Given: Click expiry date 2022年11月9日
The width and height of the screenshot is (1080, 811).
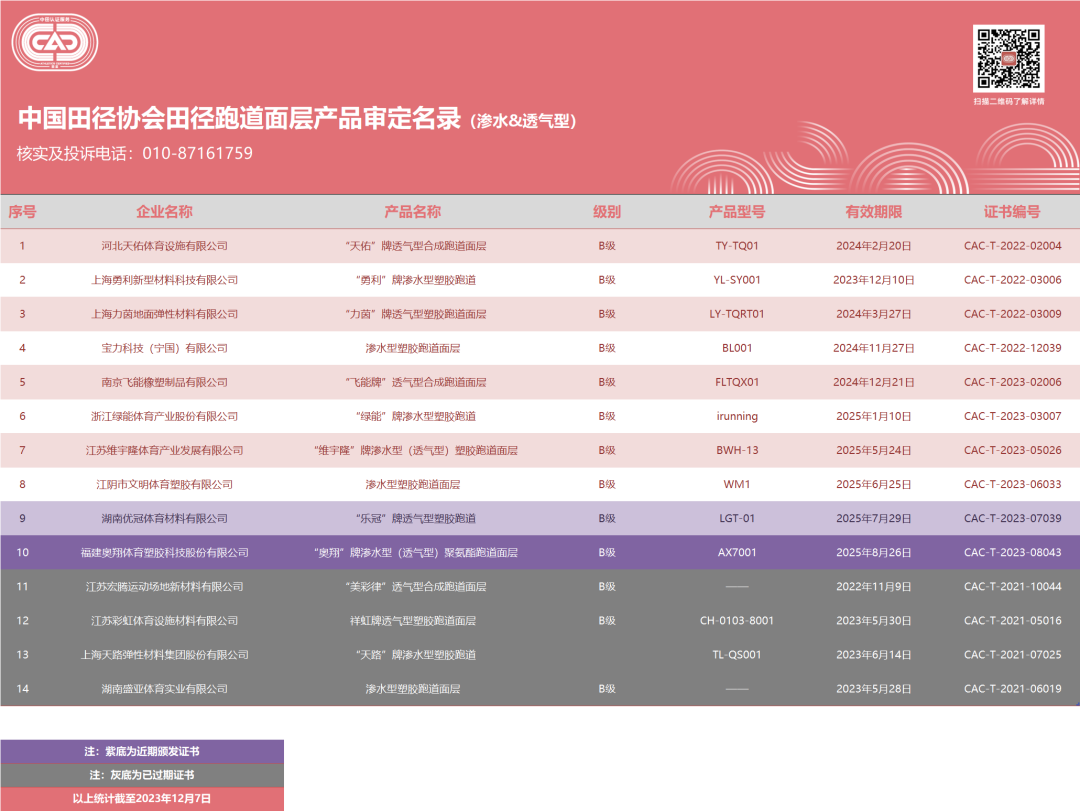Looking at the screenshot, I should tap(873, 587).
